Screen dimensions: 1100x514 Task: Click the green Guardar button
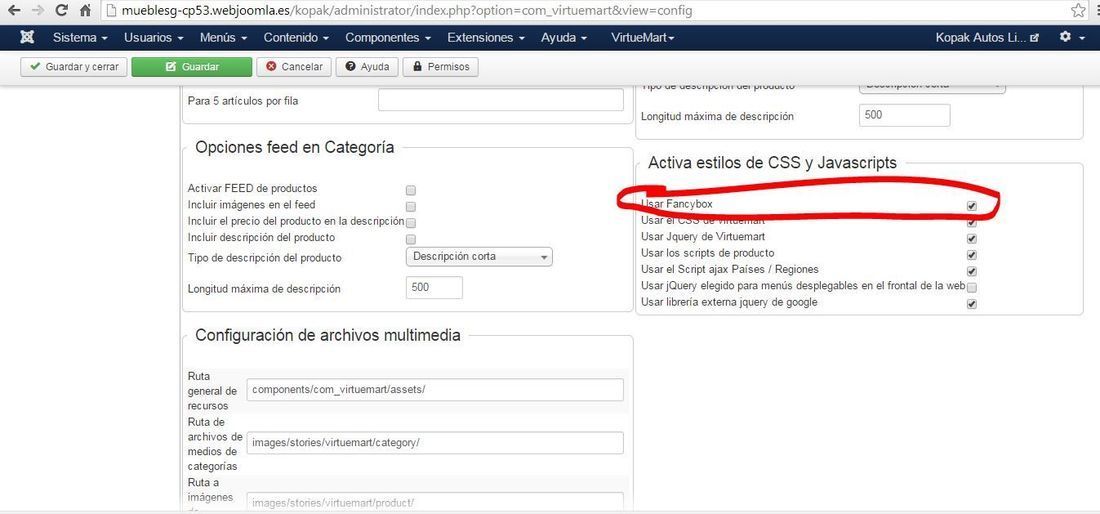pos(192,67)
